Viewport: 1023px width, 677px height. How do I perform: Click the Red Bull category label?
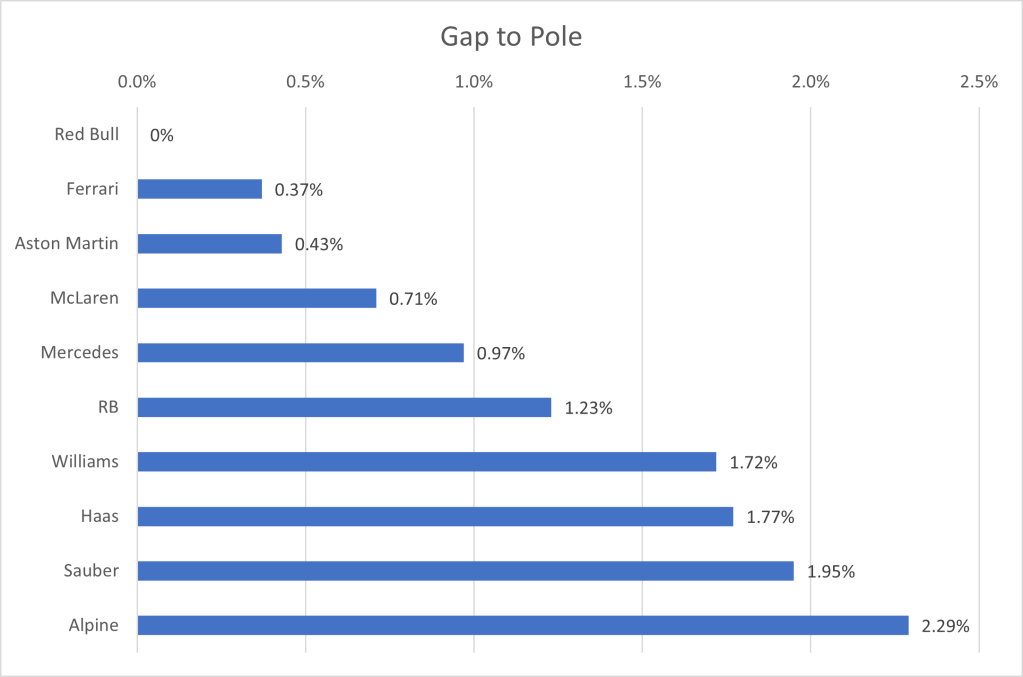[x=87, y=134]
